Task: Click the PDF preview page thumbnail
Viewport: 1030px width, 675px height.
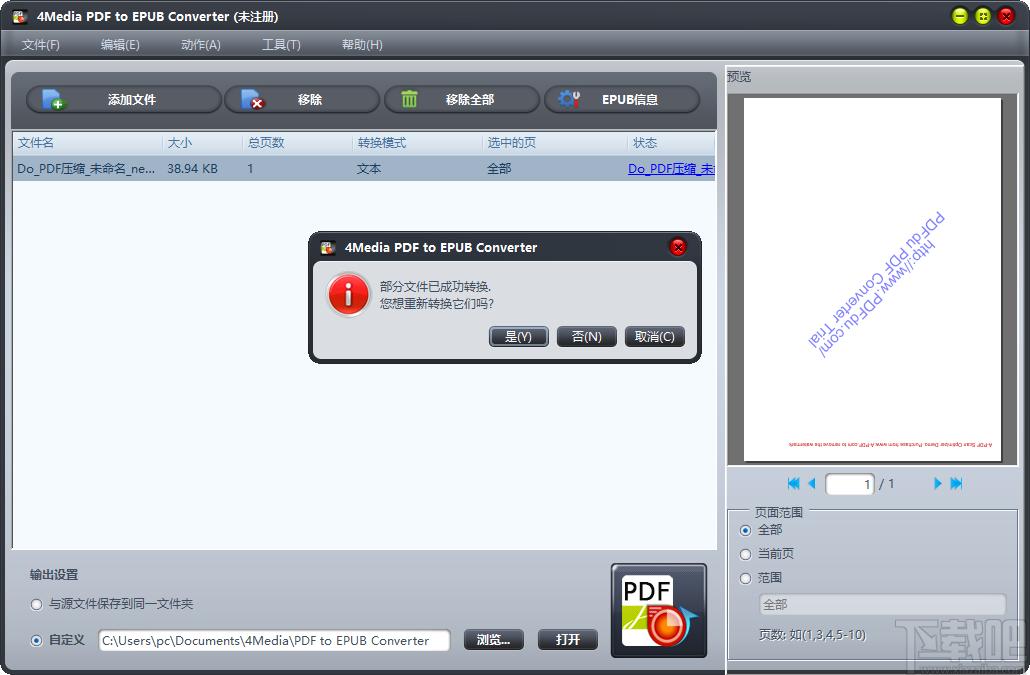Action: [872, 280]
